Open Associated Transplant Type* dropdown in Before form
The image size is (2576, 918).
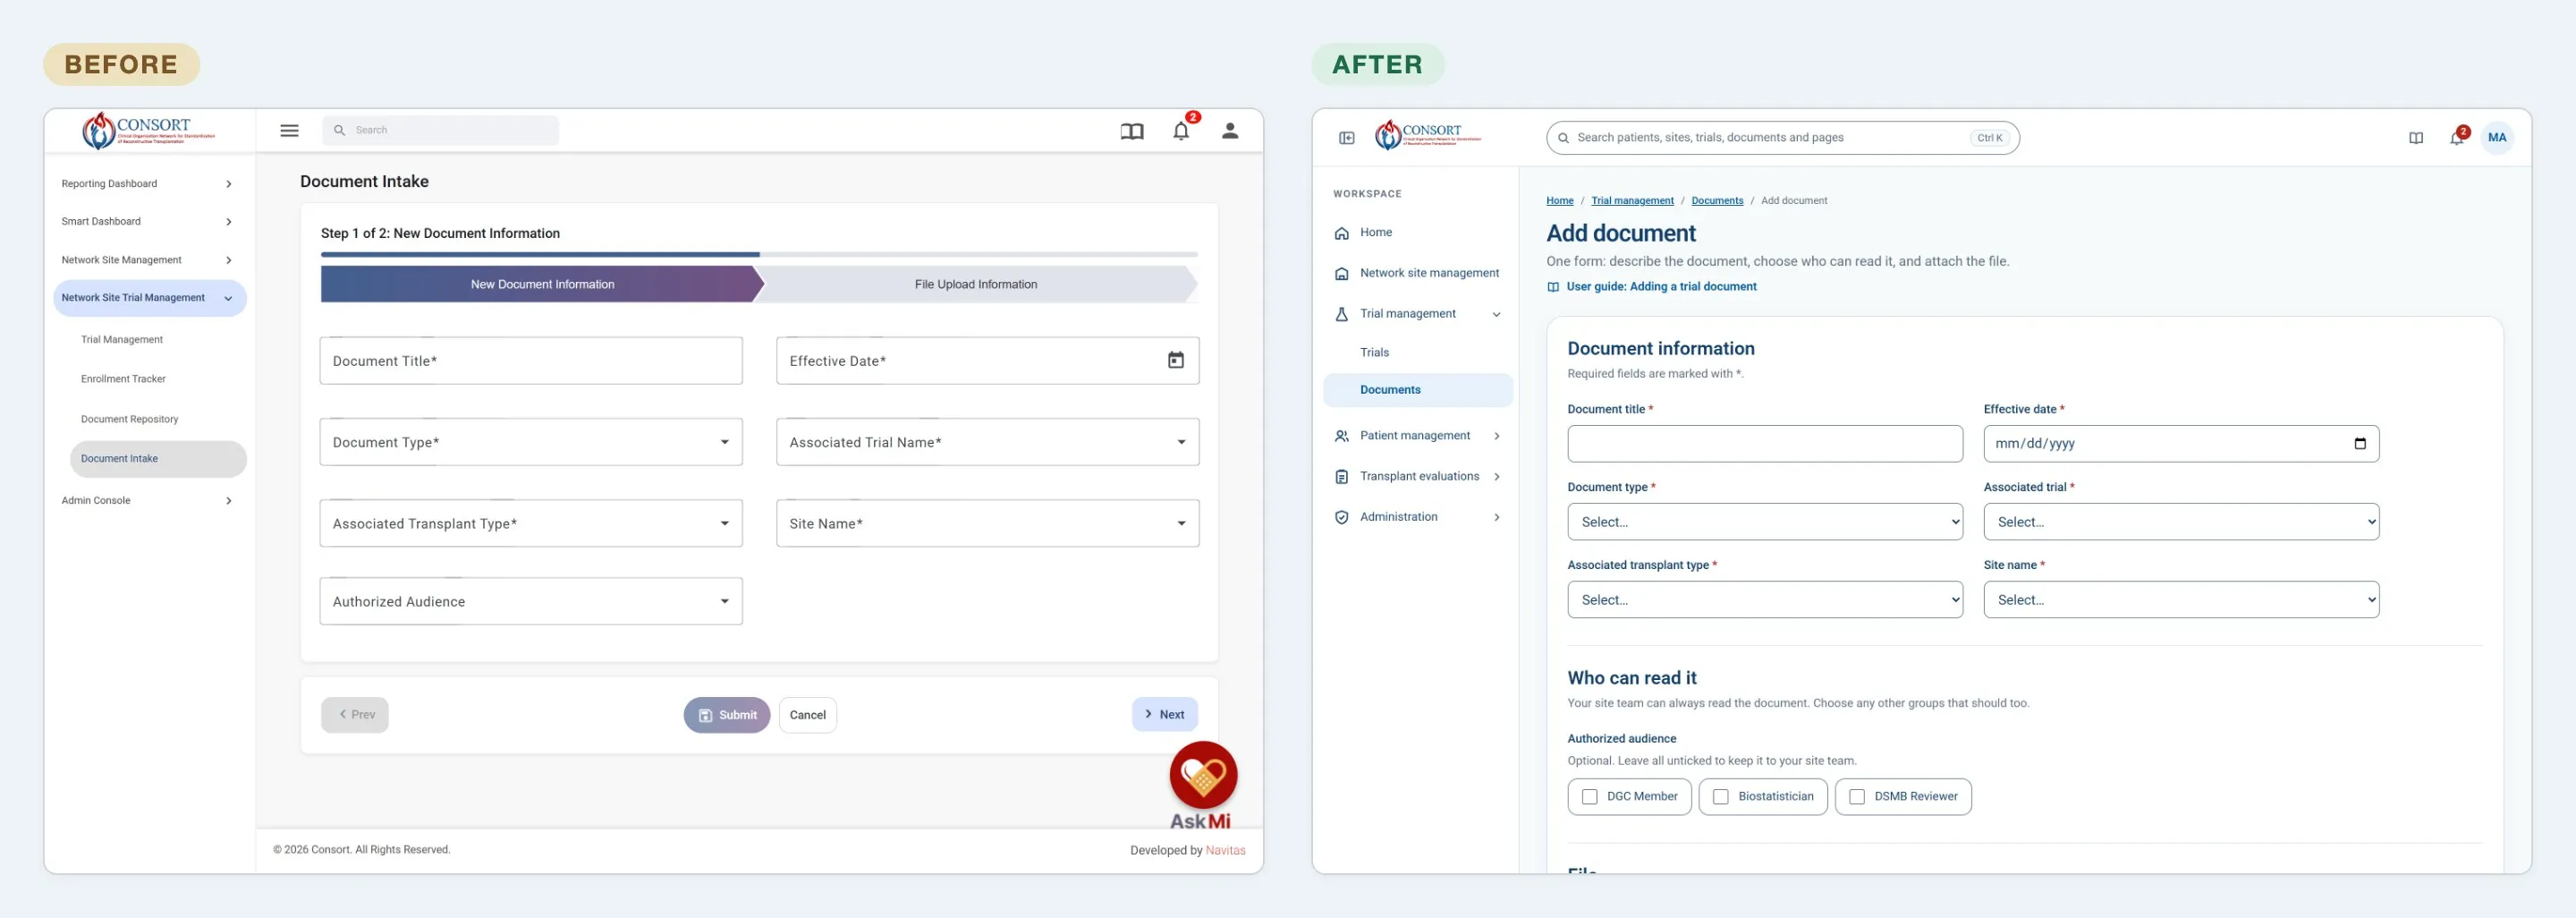pos(531,523)
